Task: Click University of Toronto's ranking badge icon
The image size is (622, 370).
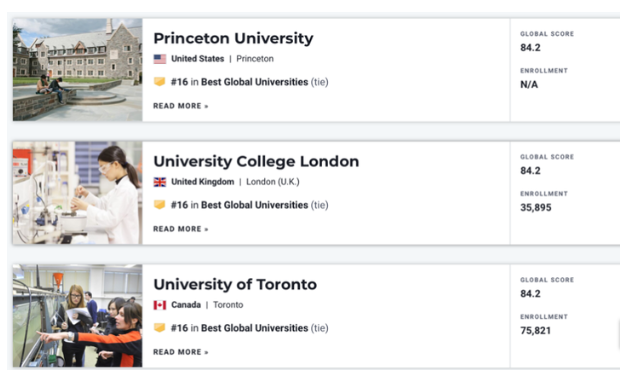Action: [159, 328]
